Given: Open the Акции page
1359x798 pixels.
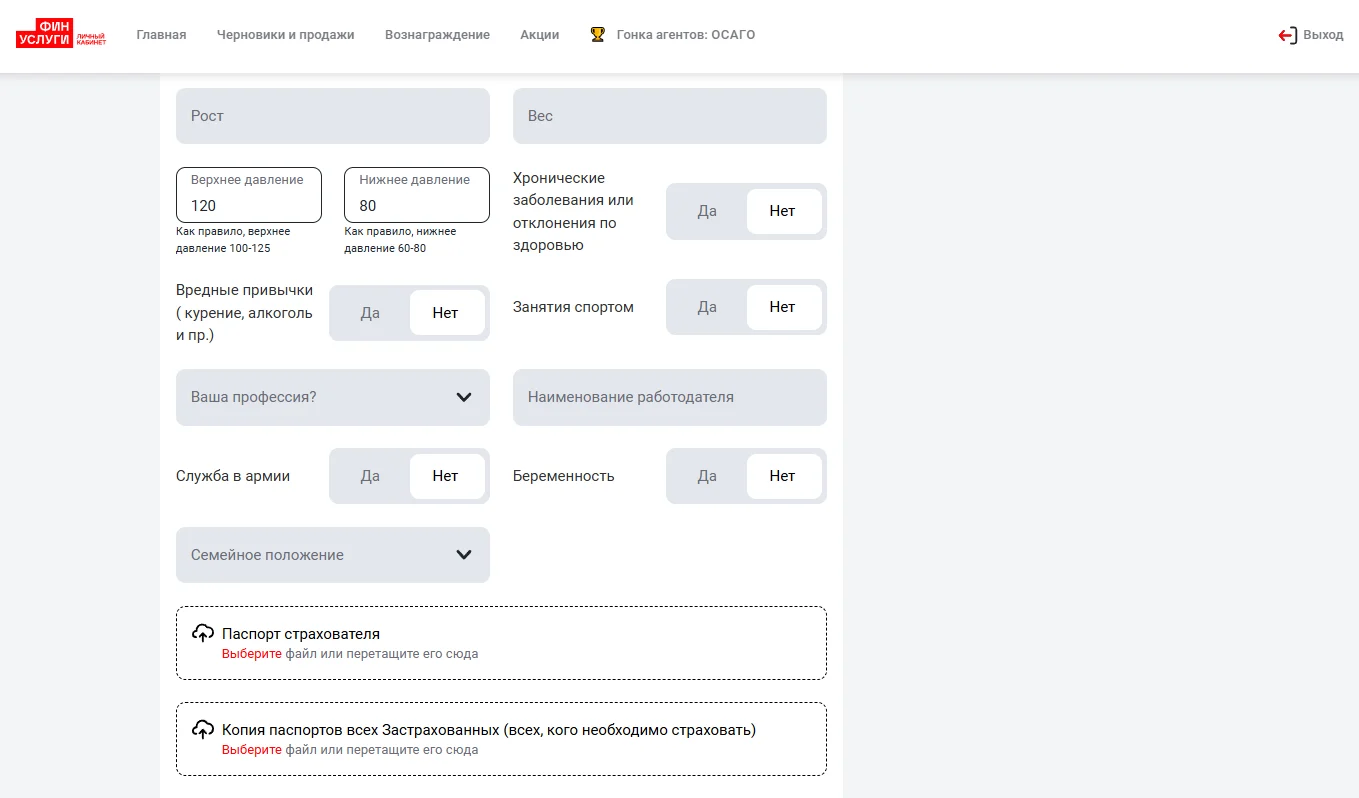Looking at the screenshot, I should click(x=540, y=35).
